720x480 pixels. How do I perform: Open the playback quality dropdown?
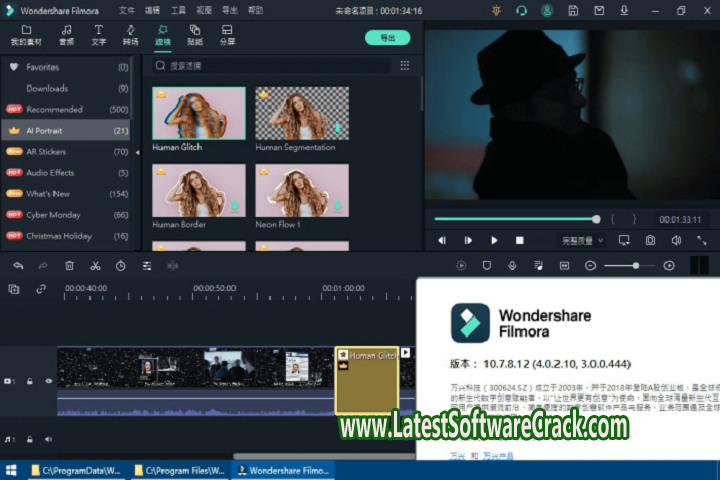(x=582, y=240)
